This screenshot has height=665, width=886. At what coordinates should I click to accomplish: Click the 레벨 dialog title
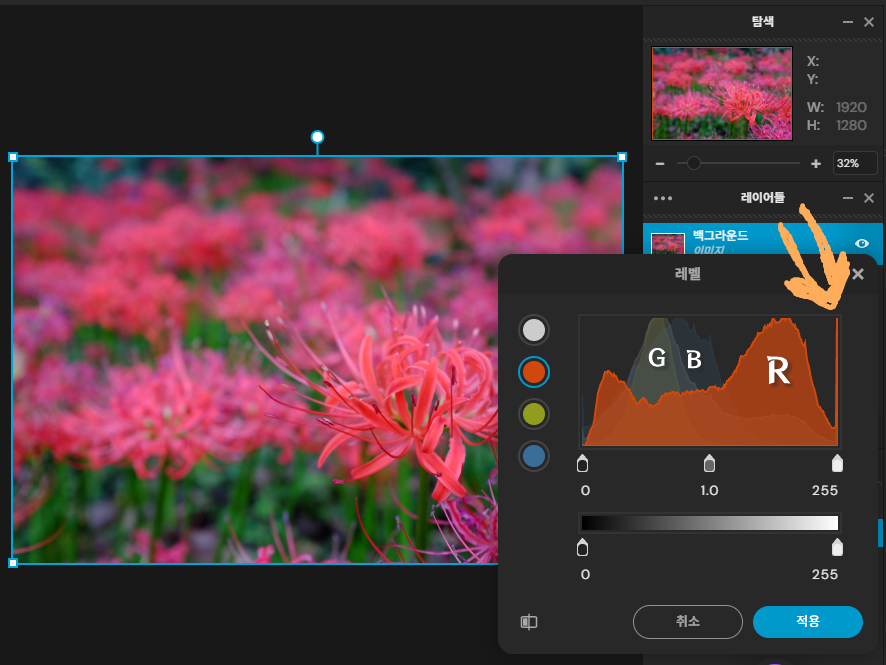pos(688,274)
